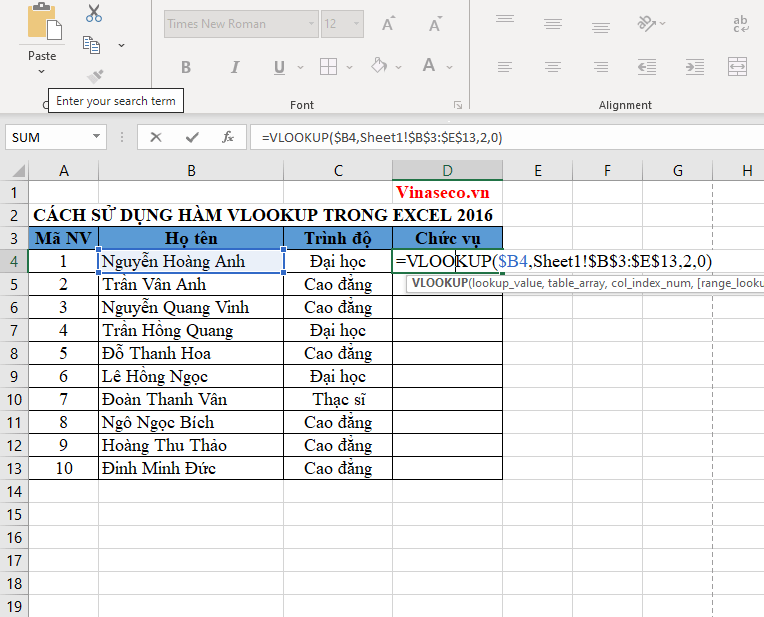Click the Cut scissors icon
This screenshot has height=617, width=764.
coord(94,13)
